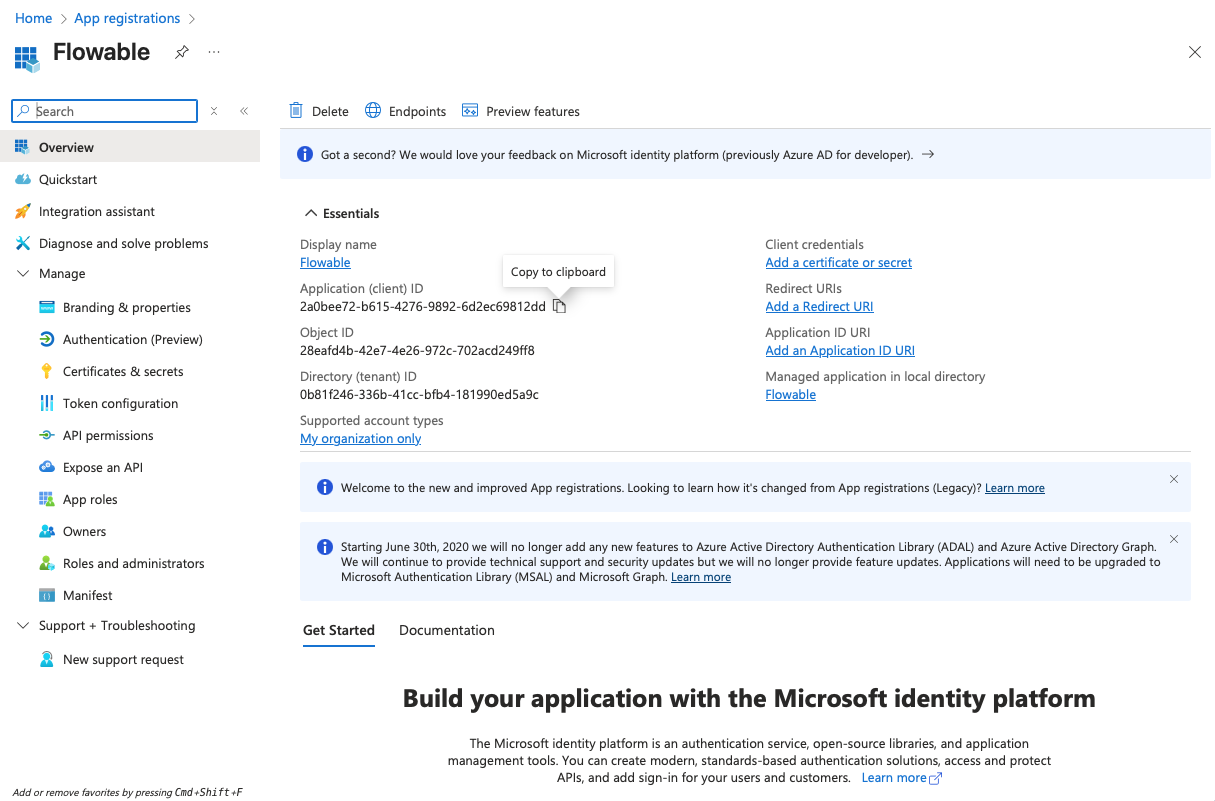Open Preview features
Image resolution: width=1215 pixels, height=801 pixels.
521,111
